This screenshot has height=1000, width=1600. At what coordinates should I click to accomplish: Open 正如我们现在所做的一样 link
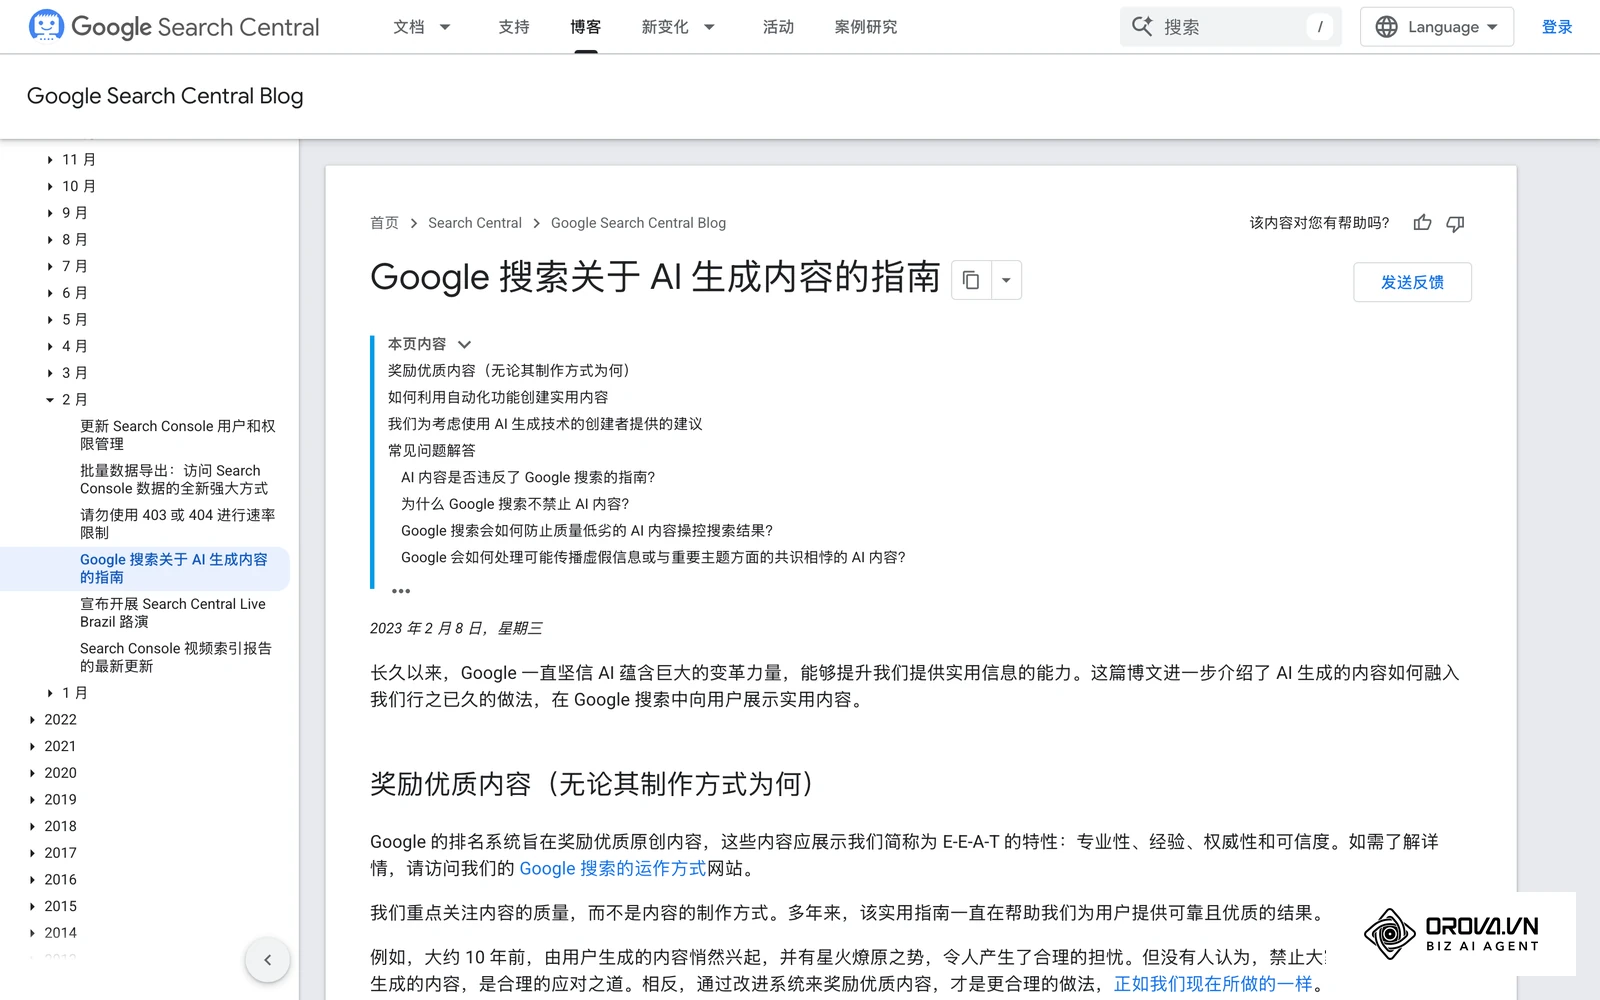click(x=1213, y=984)
